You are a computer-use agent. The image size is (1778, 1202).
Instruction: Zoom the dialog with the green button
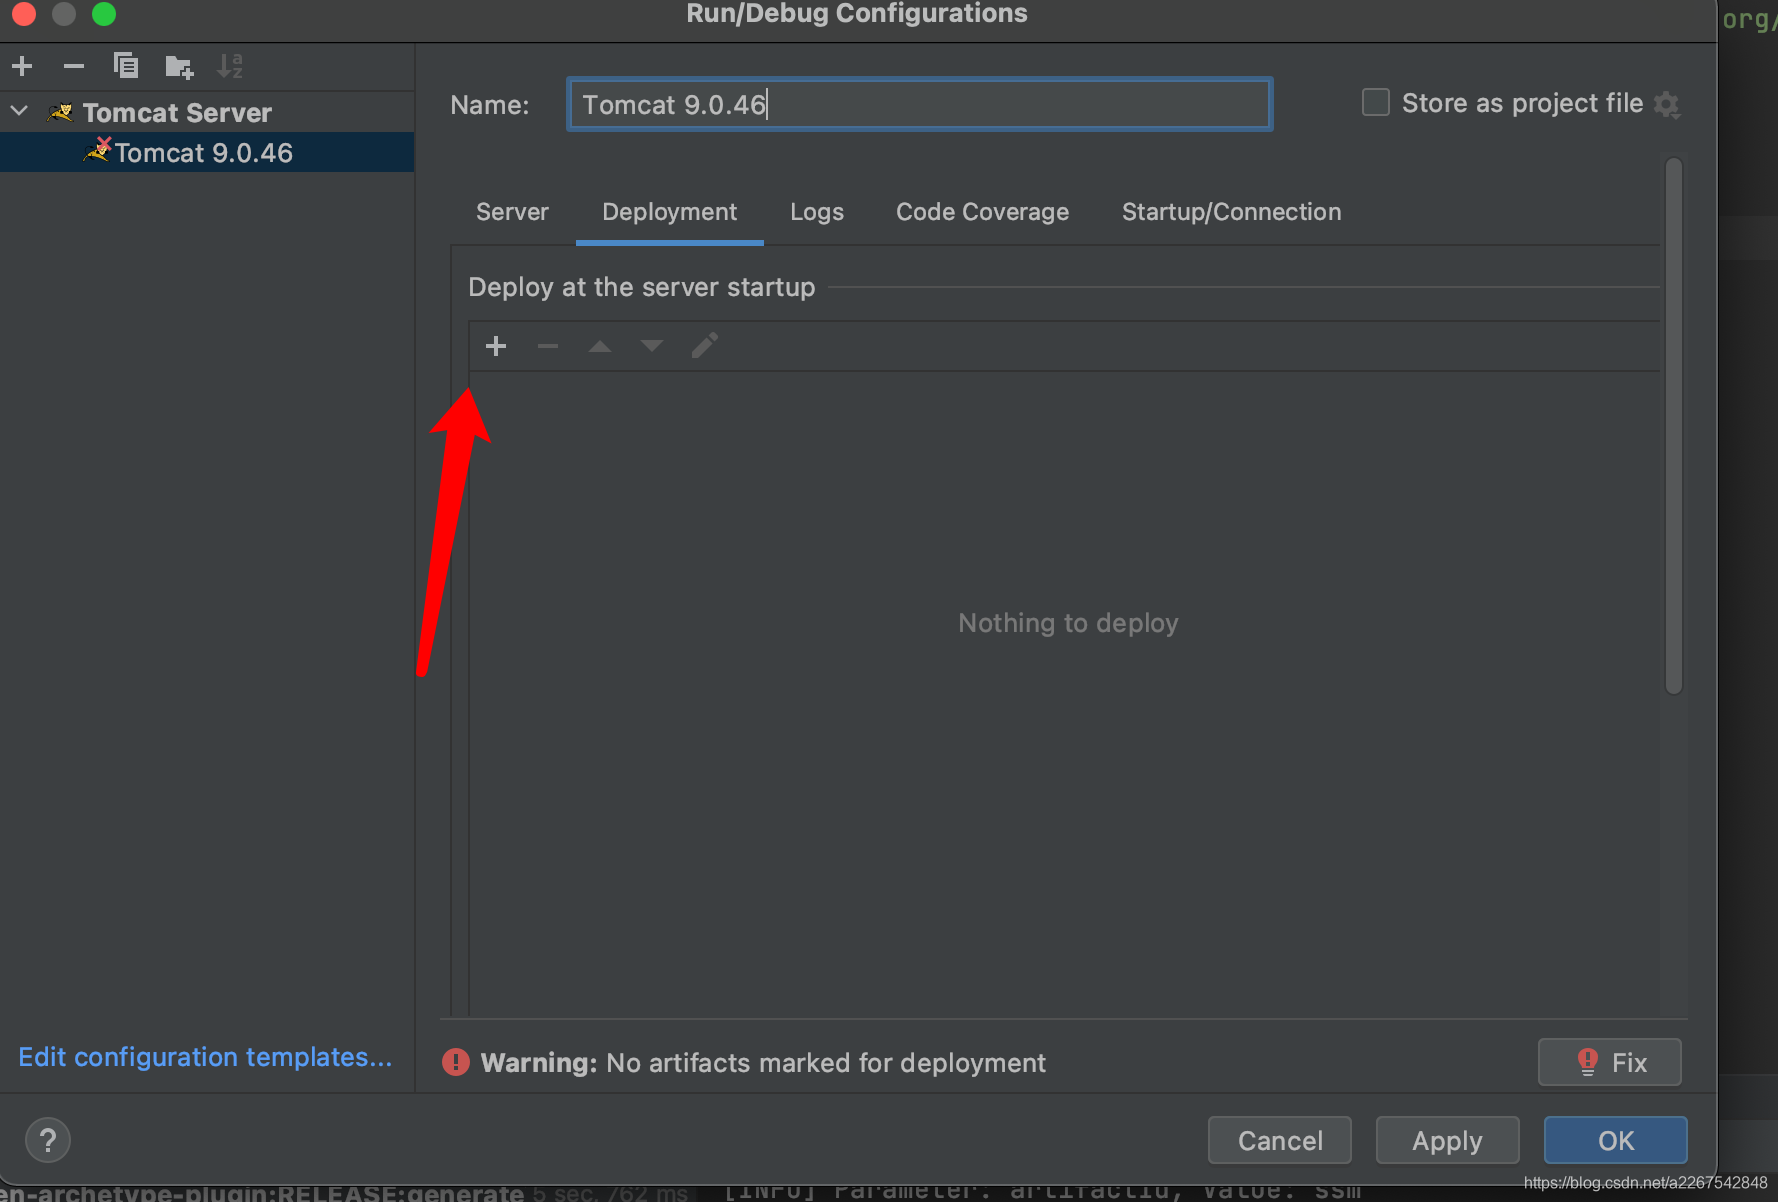104,14
